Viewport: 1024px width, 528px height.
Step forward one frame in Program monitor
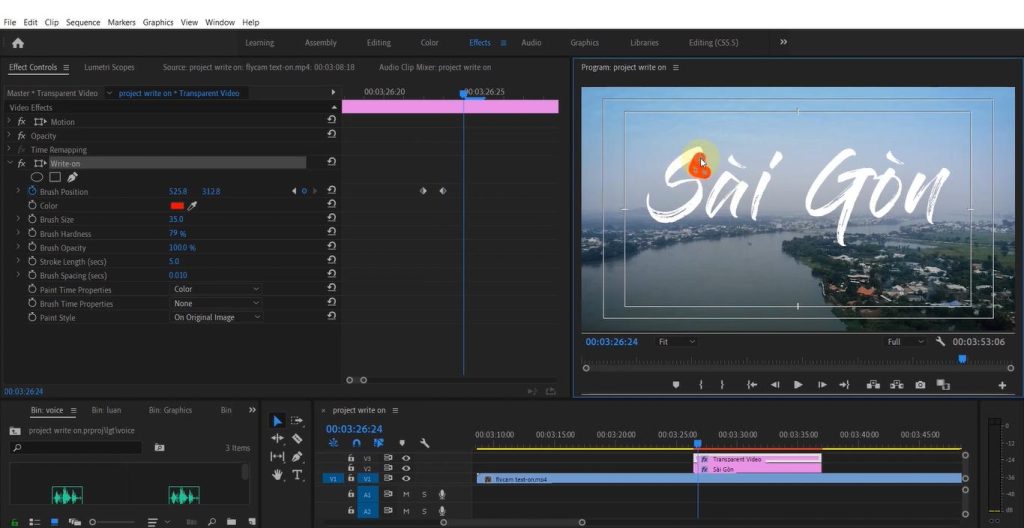(x=822, y=385)
